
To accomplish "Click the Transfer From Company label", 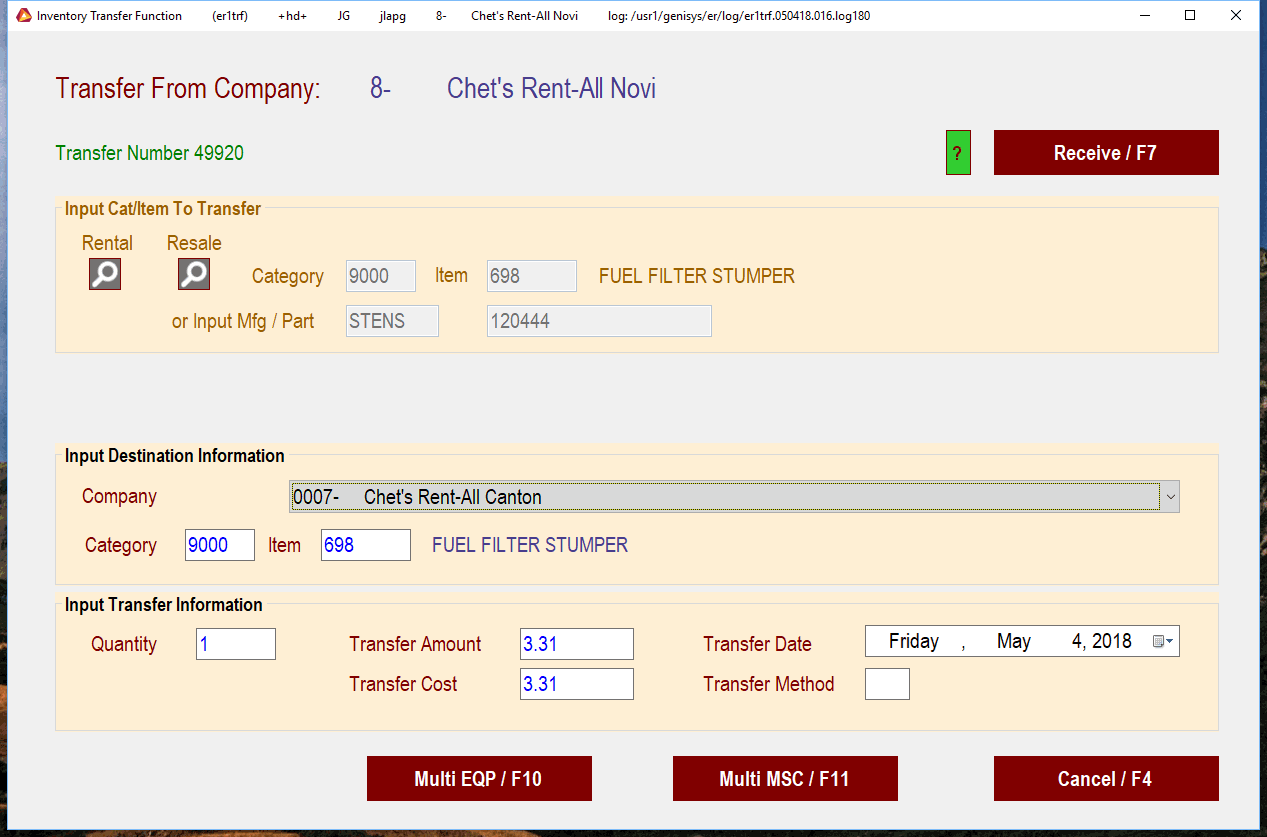I will point(188,88).
